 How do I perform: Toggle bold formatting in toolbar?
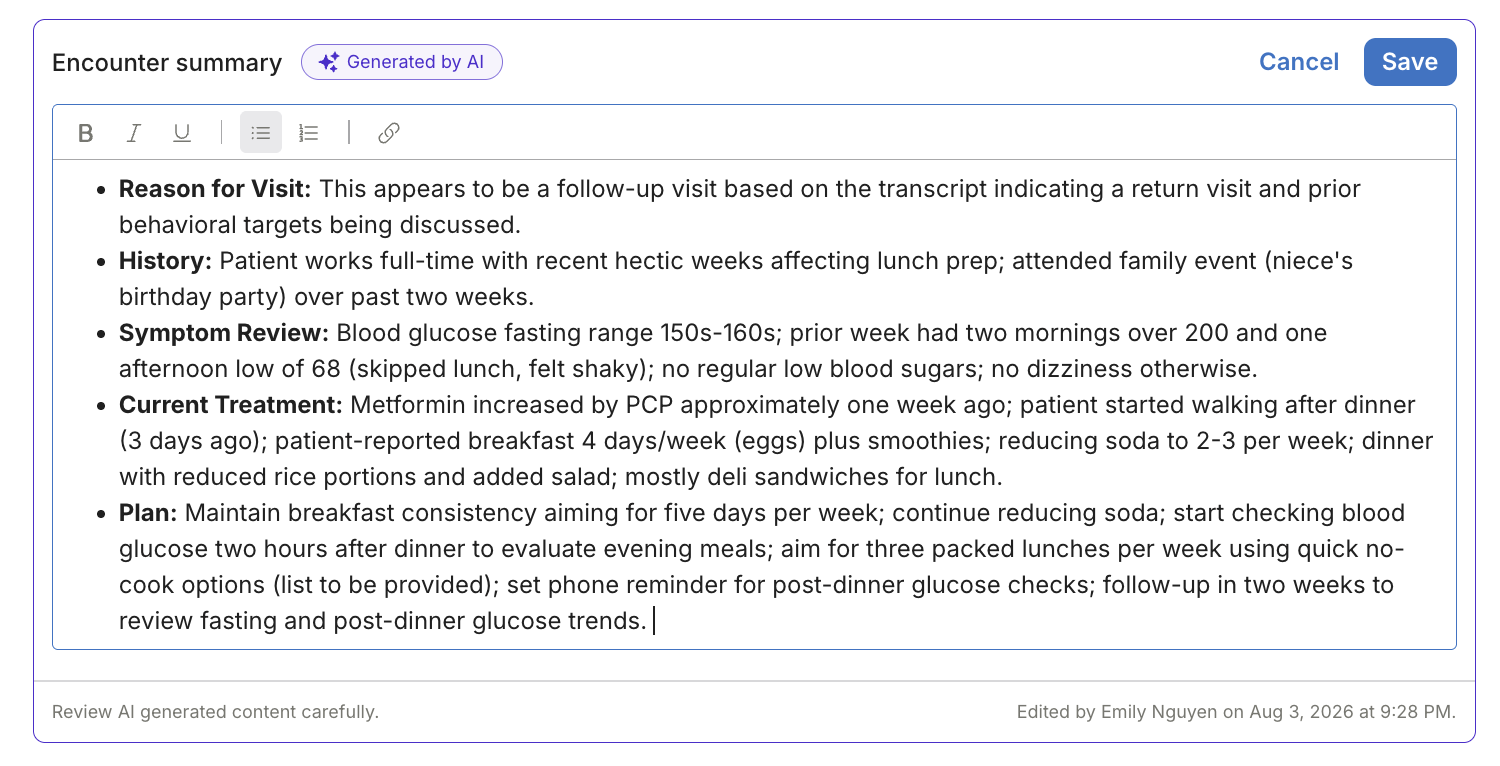(x=86, y=132)
